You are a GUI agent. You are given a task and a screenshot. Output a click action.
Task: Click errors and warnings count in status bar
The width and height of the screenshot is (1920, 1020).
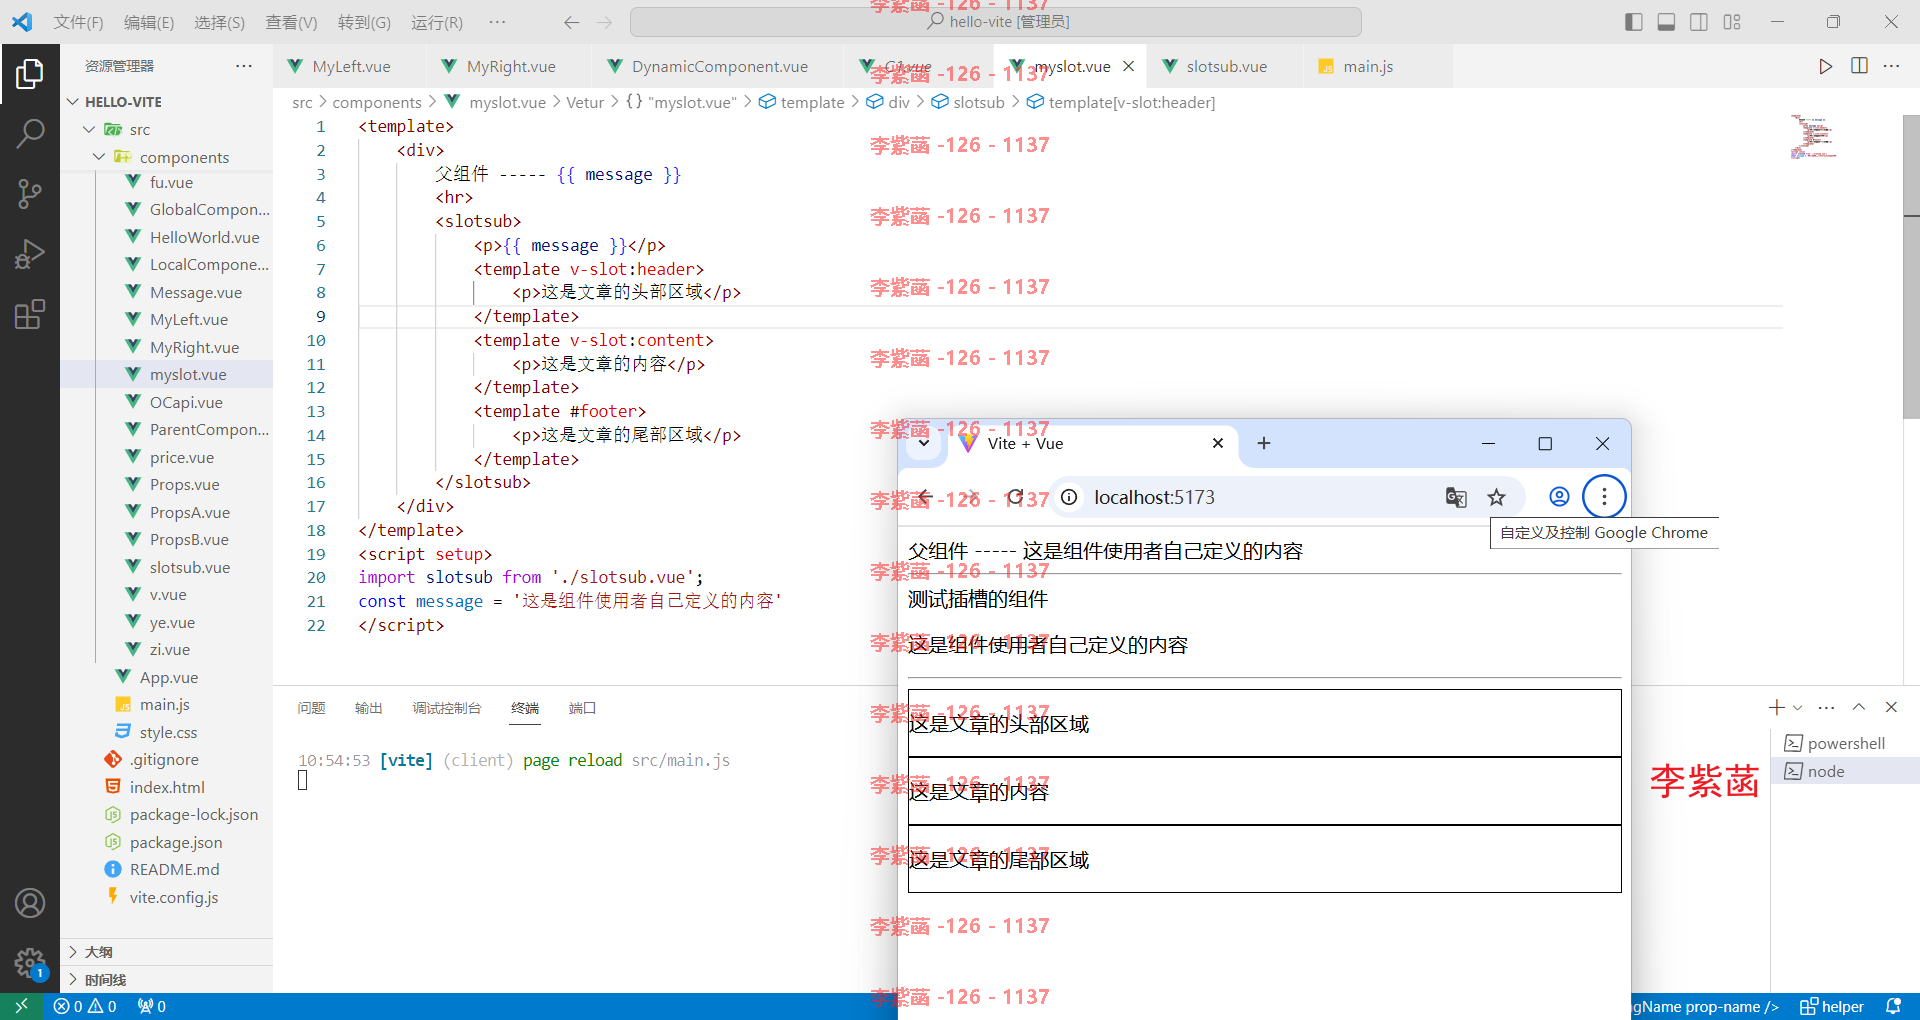point(85,1006)
